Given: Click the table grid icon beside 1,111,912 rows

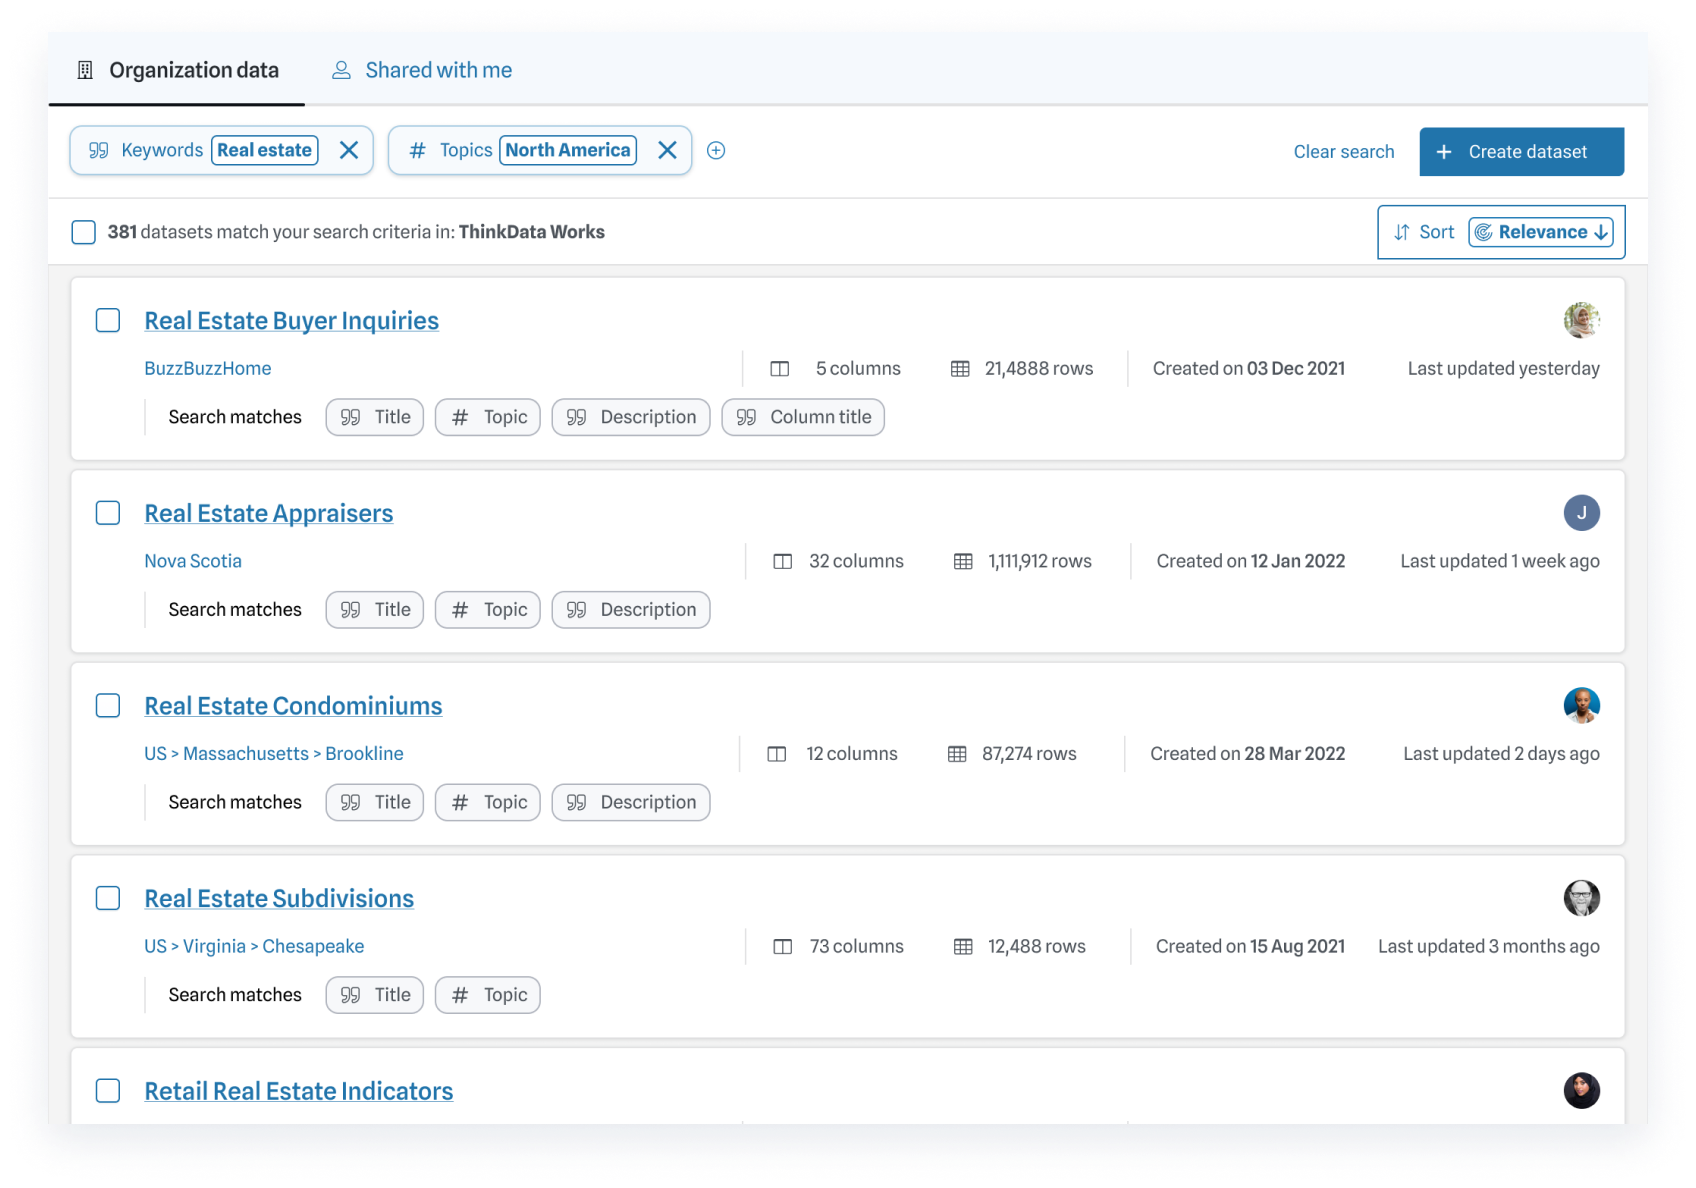Looking at the screenshot, I should point(962,561).
